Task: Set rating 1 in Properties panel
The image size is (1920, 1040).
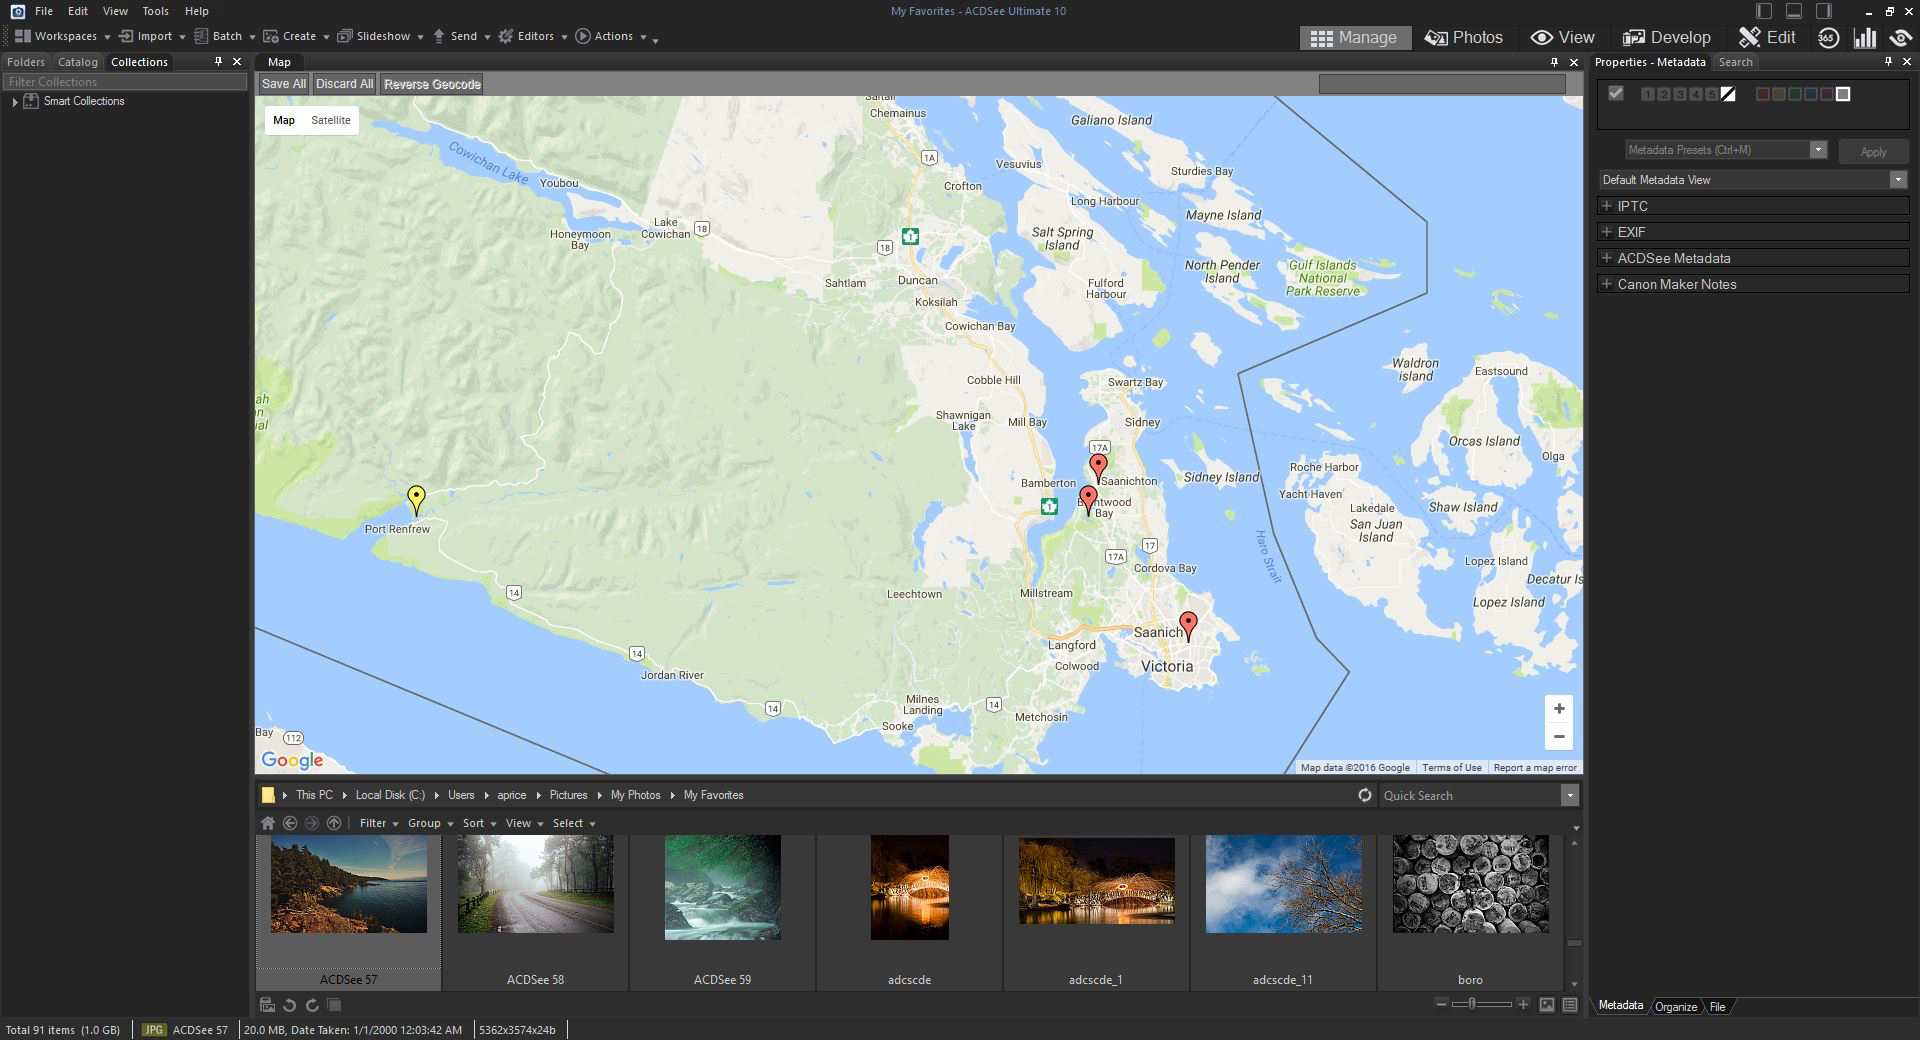Action: coord(1648,94)
